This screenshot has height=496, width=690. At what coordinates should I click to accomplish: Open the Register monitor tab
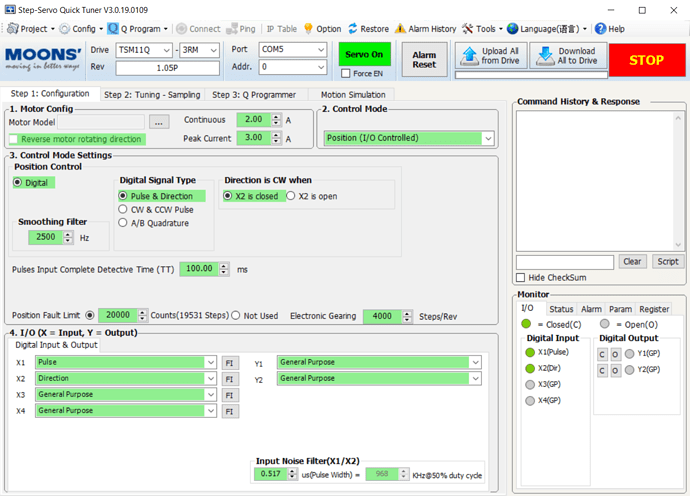click(654, 309)
